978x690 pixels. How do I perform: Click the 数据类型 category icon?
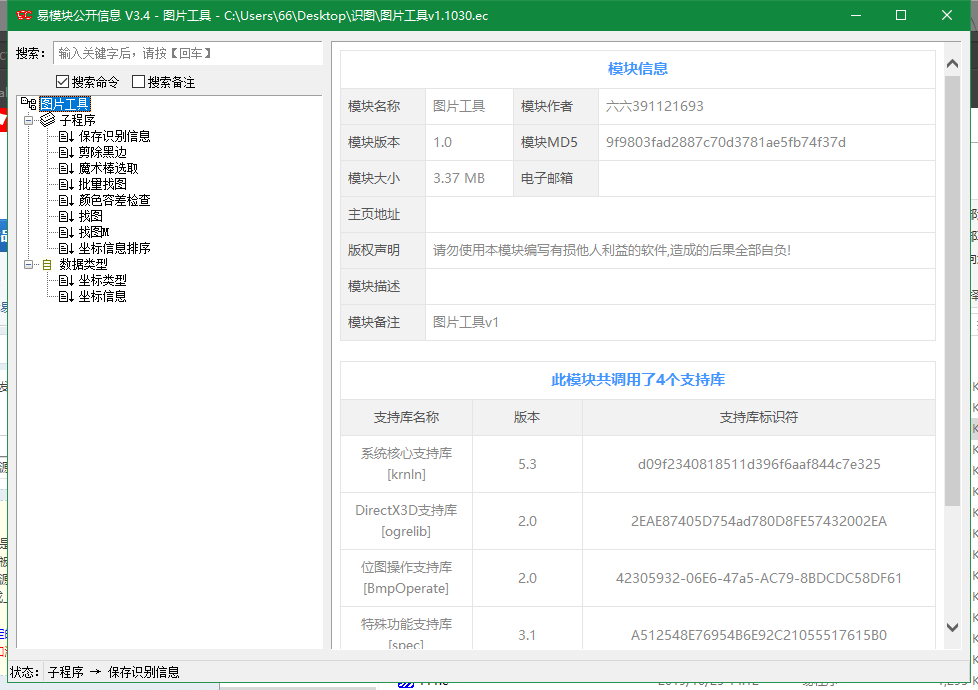coord(46,264)
